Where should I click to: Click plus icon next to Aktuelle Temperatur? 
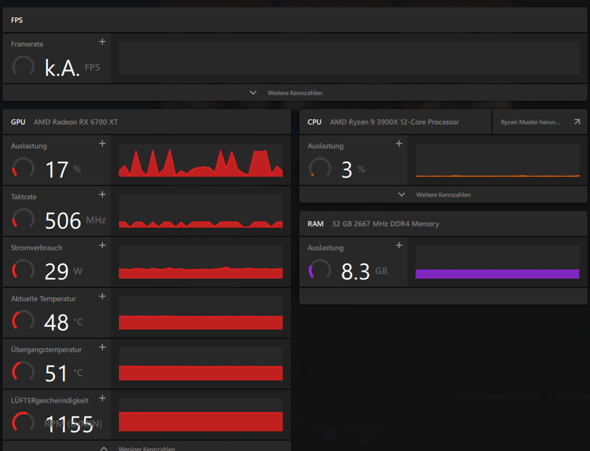(102, 296)
